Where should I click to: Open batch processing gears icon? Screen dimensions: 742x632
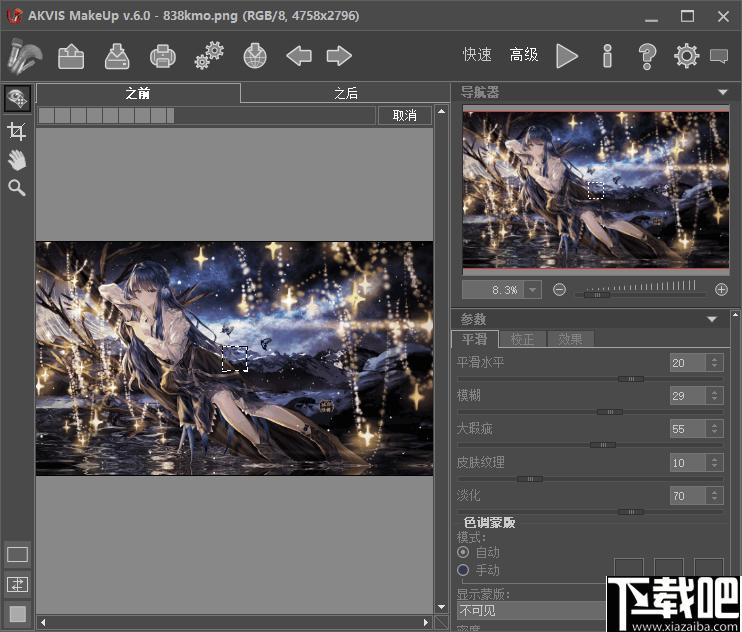tap(209, 56)
